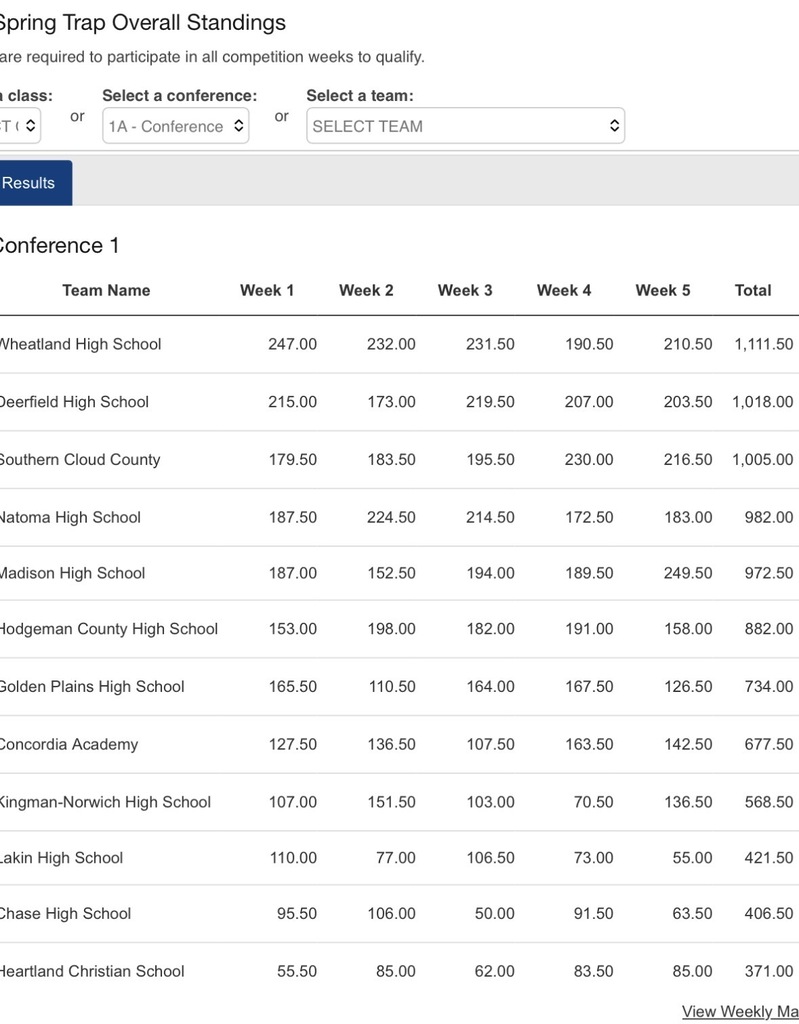Select the Southern Cloud County row name

[x=79, y=459]
